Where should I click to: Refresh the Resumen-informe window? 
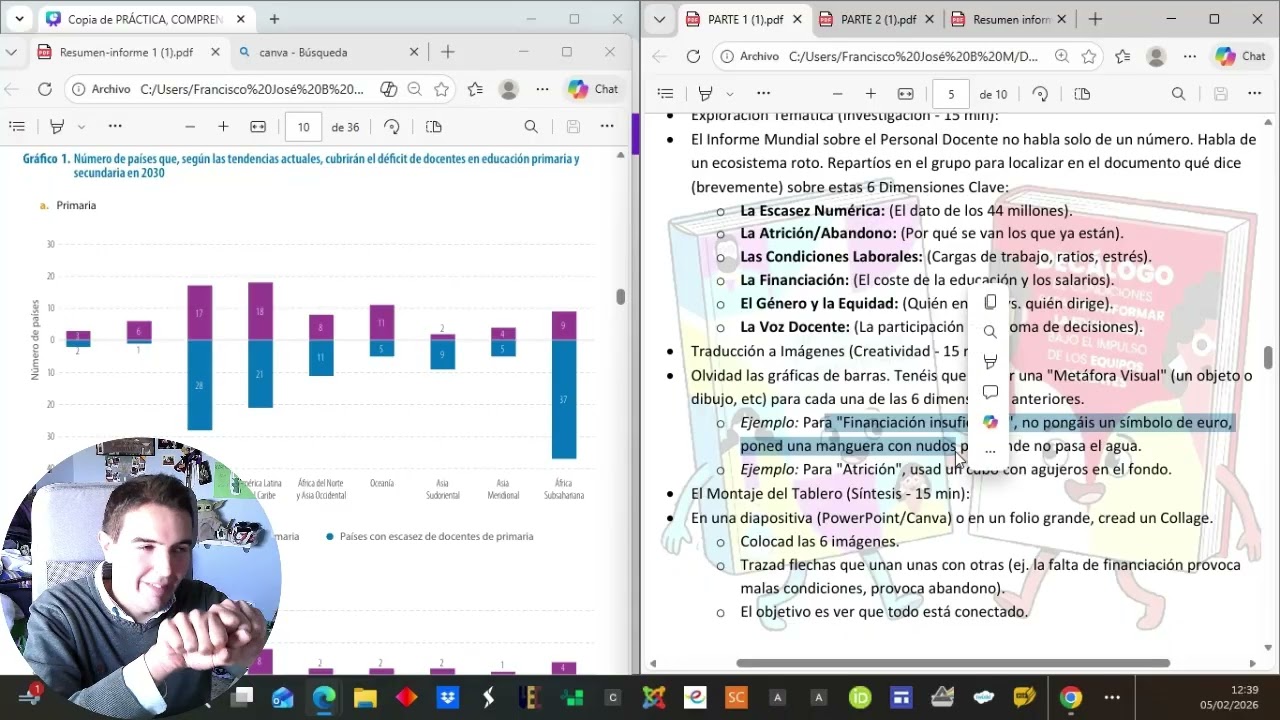click(x=45, y=89)
